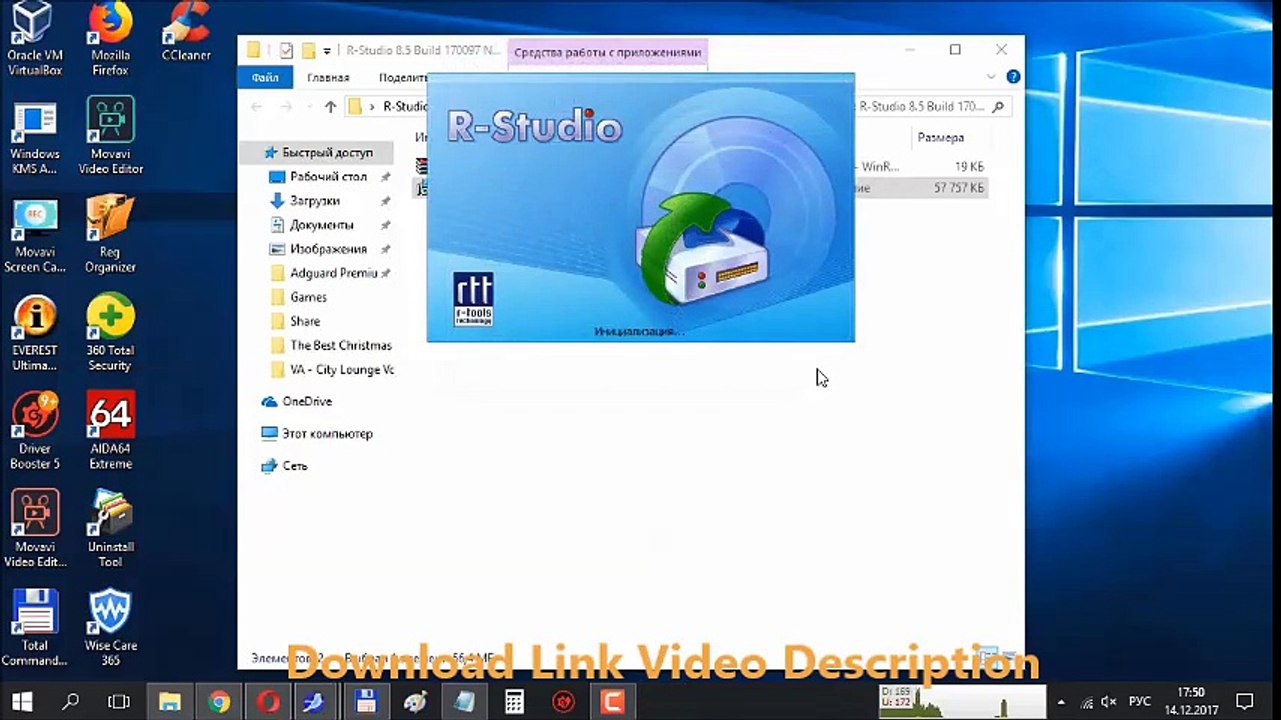
Task: Click the Explorer title bar properties checkmark icon
Action: (286, 50)
